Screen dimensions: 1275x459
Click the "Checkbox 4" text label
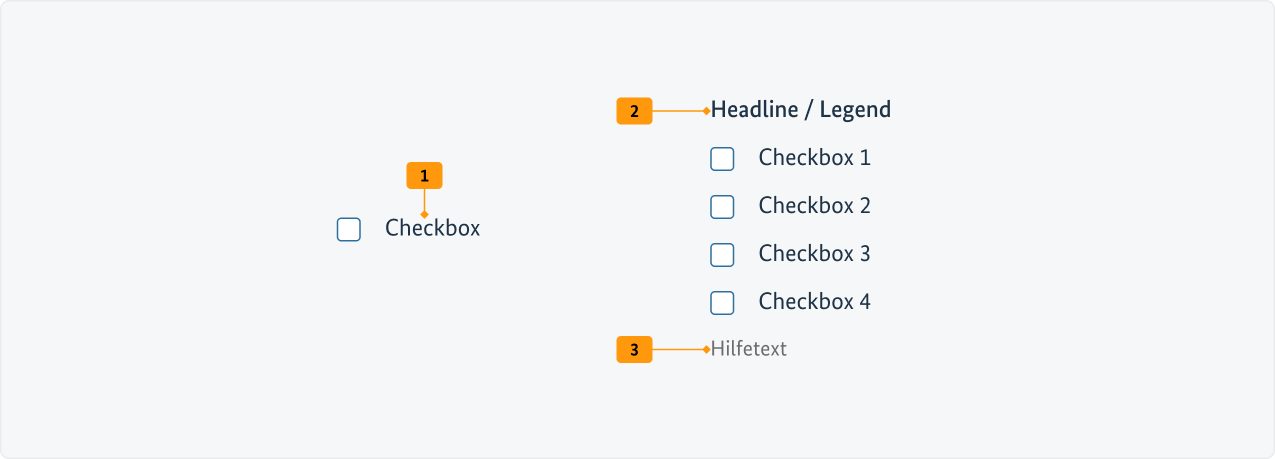click(814, 302)
